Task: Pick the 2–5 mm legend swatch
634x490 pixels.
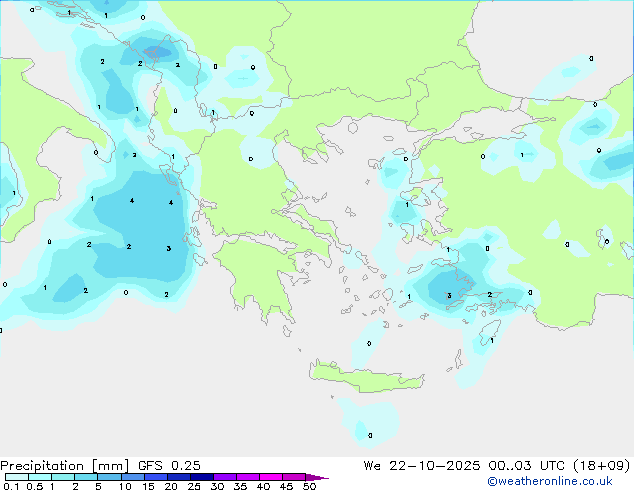Action: [86, 477]
